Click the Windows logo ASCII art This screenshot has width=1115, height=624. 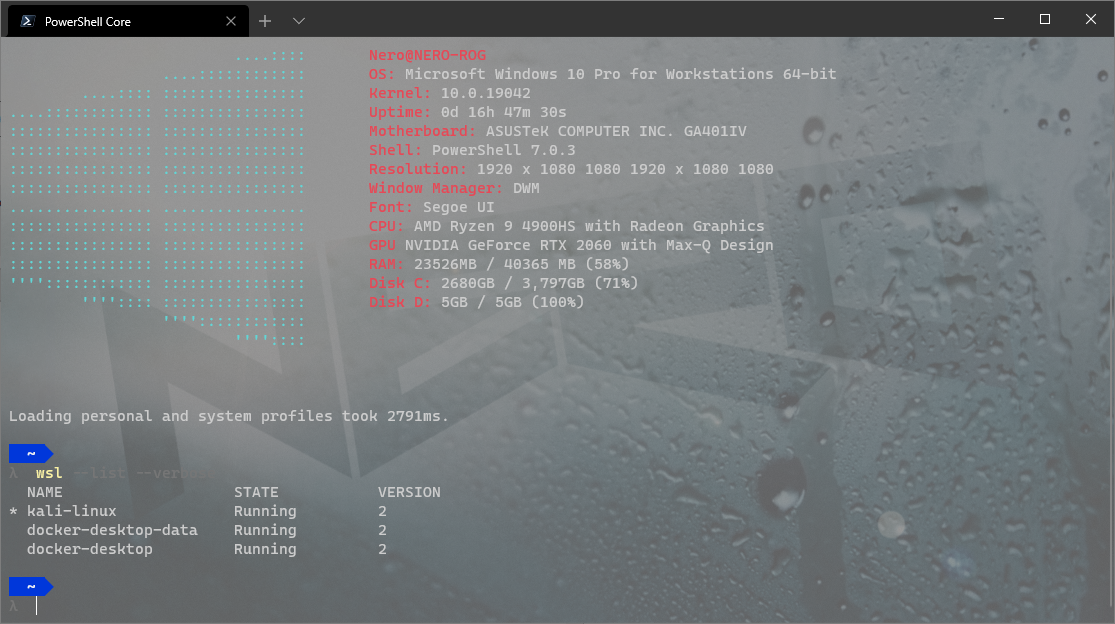click(157, 198)
